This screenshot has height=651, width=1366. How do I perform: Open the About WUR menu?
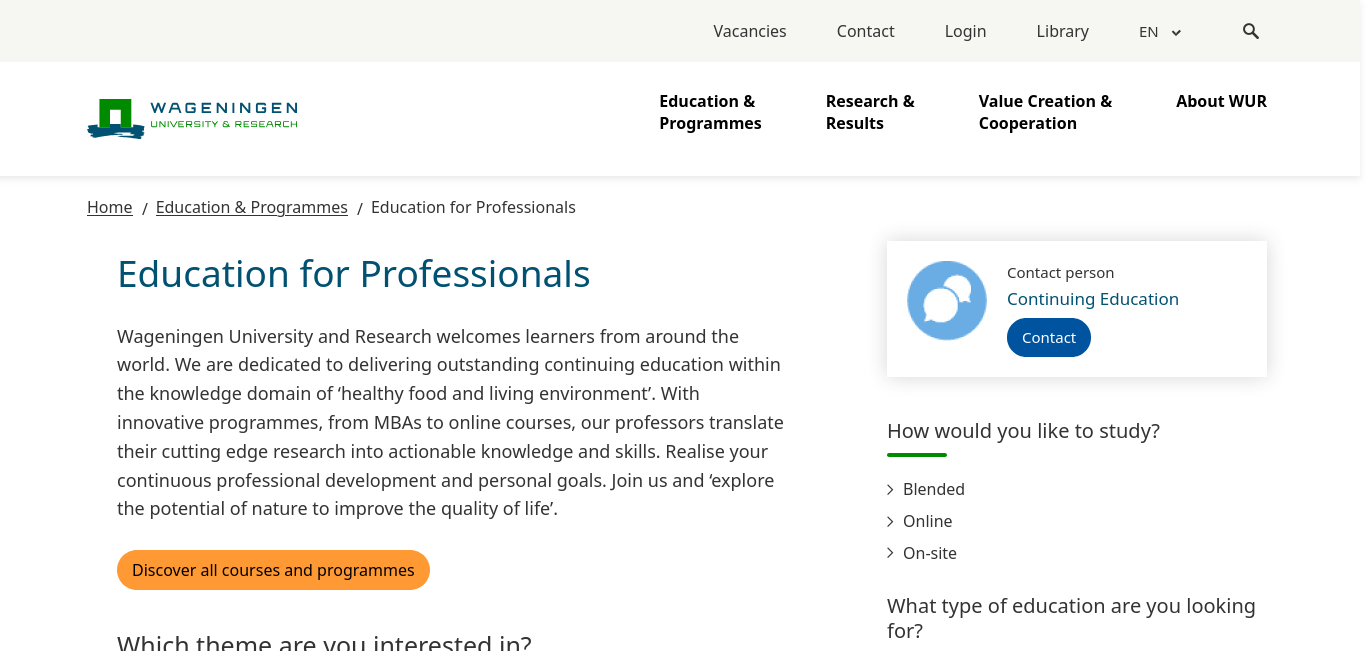(1221, 101)
